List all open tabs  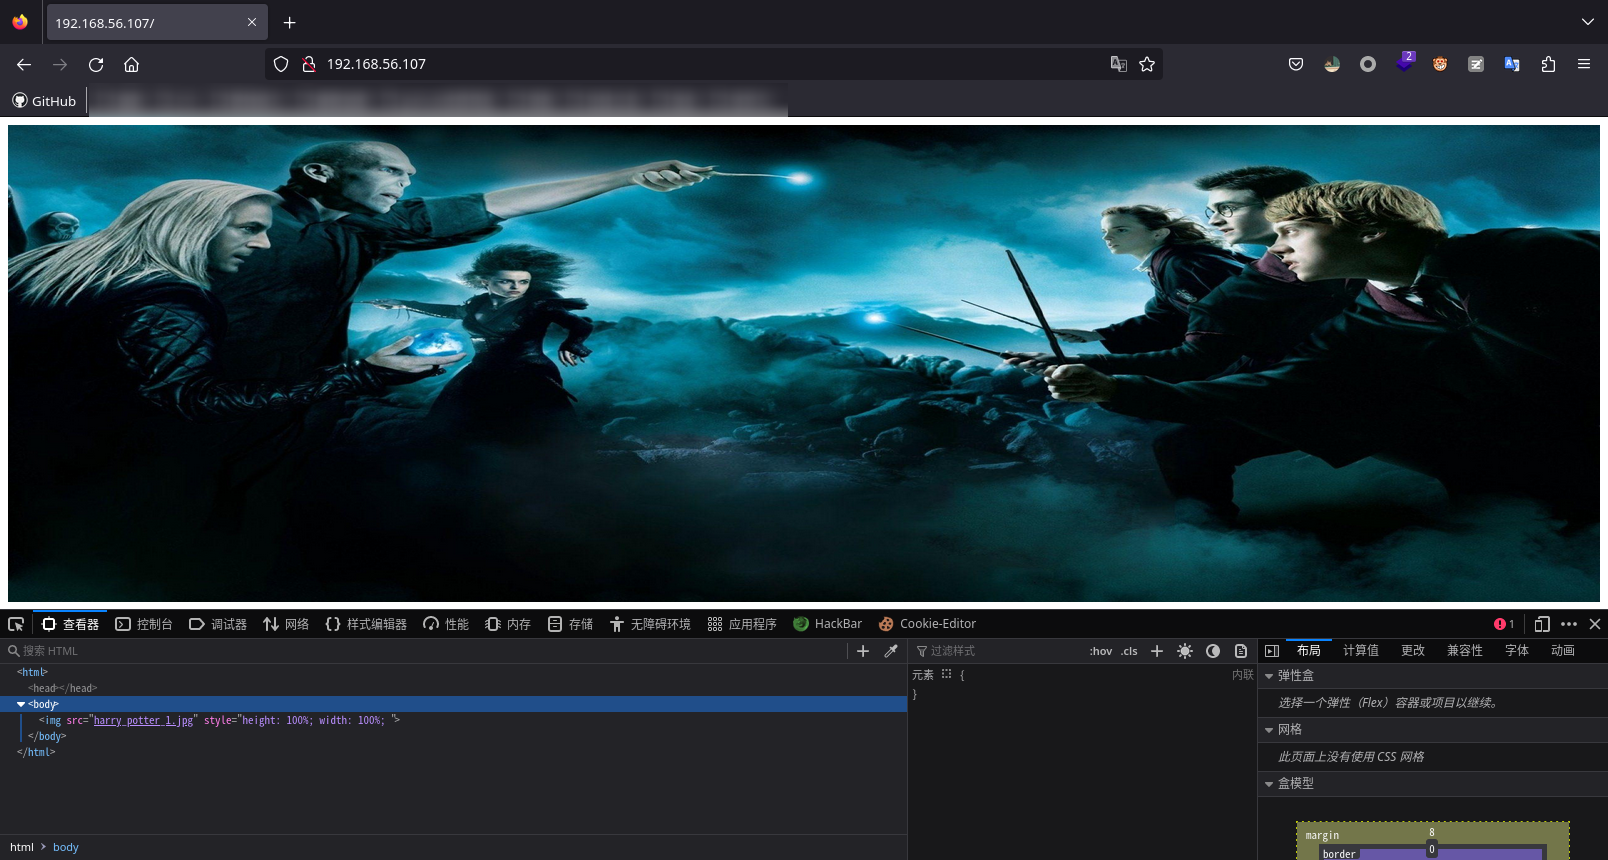1588,22
